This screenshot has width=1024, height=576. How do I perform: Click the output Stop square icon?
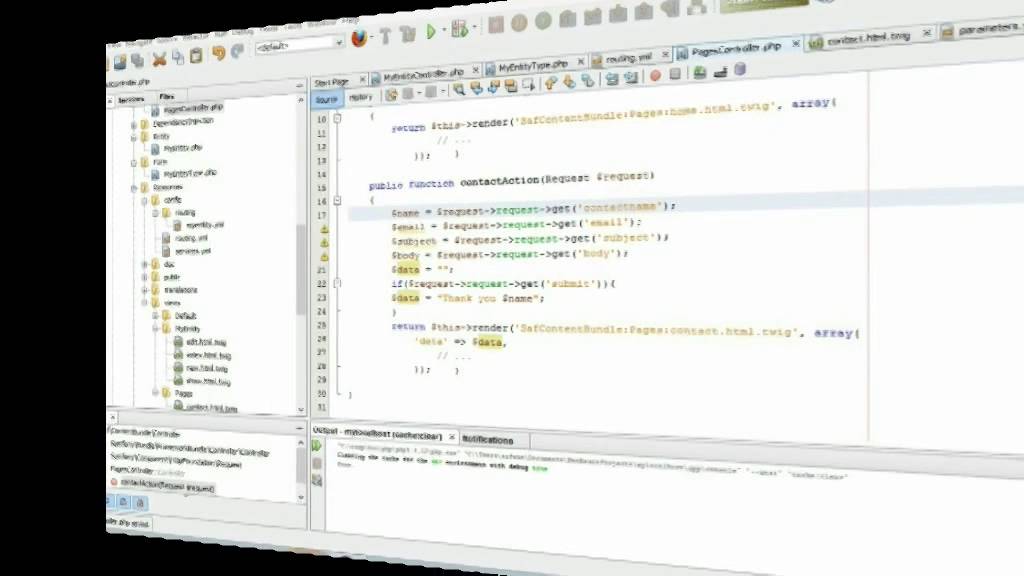[317, 463]
